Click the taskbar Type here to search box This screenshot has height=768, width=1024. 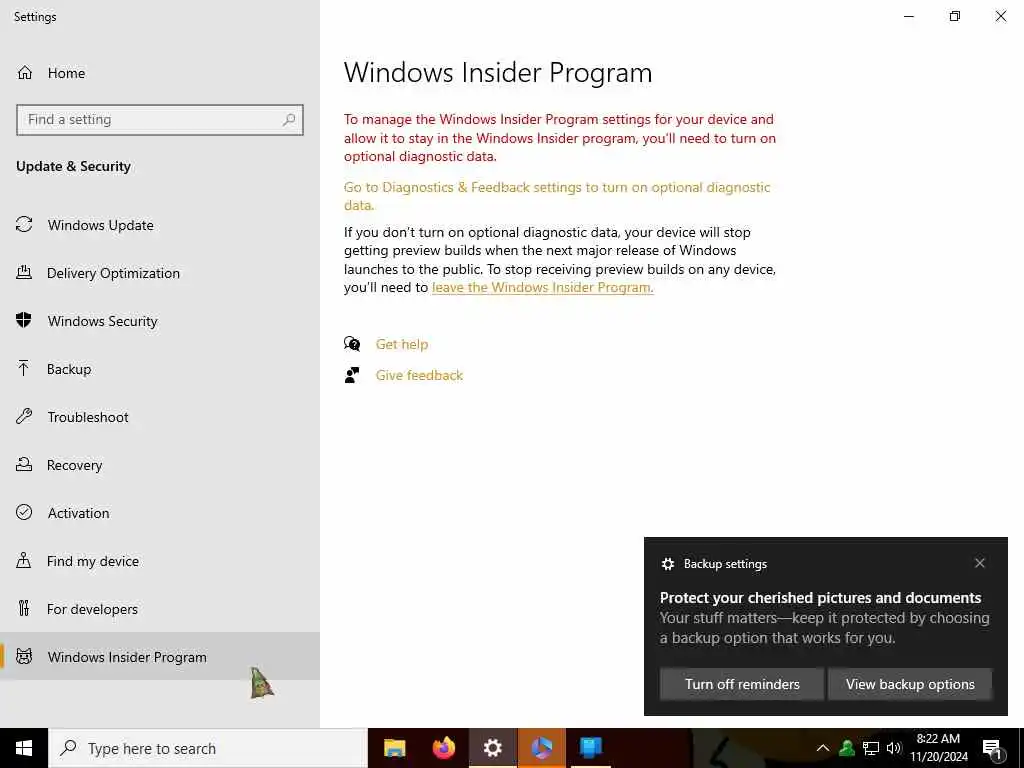click(208, 748)
